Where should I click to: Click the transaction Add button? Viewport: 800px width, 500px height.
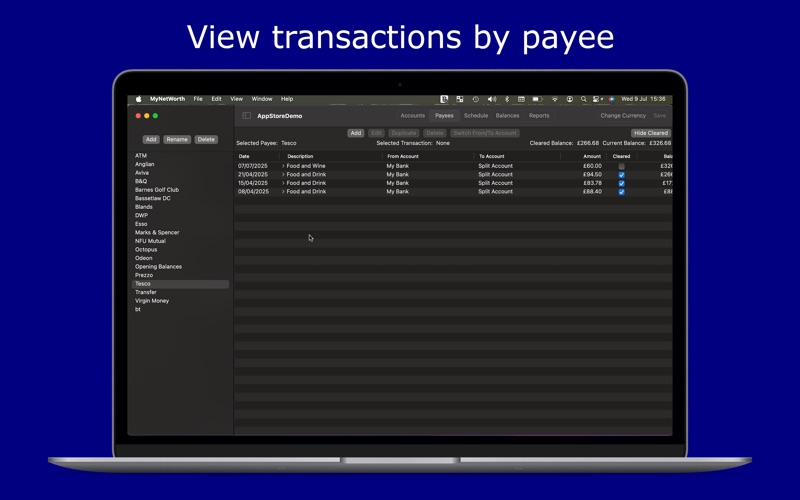[x=356, y=133]
